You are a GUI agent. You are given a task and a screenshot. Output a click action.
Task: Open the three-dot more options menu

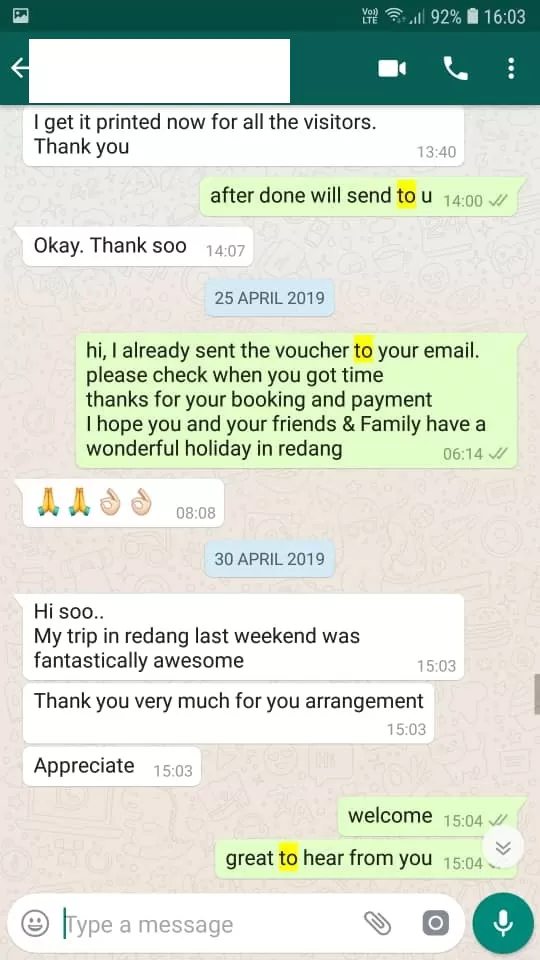(x=511, y=69)
